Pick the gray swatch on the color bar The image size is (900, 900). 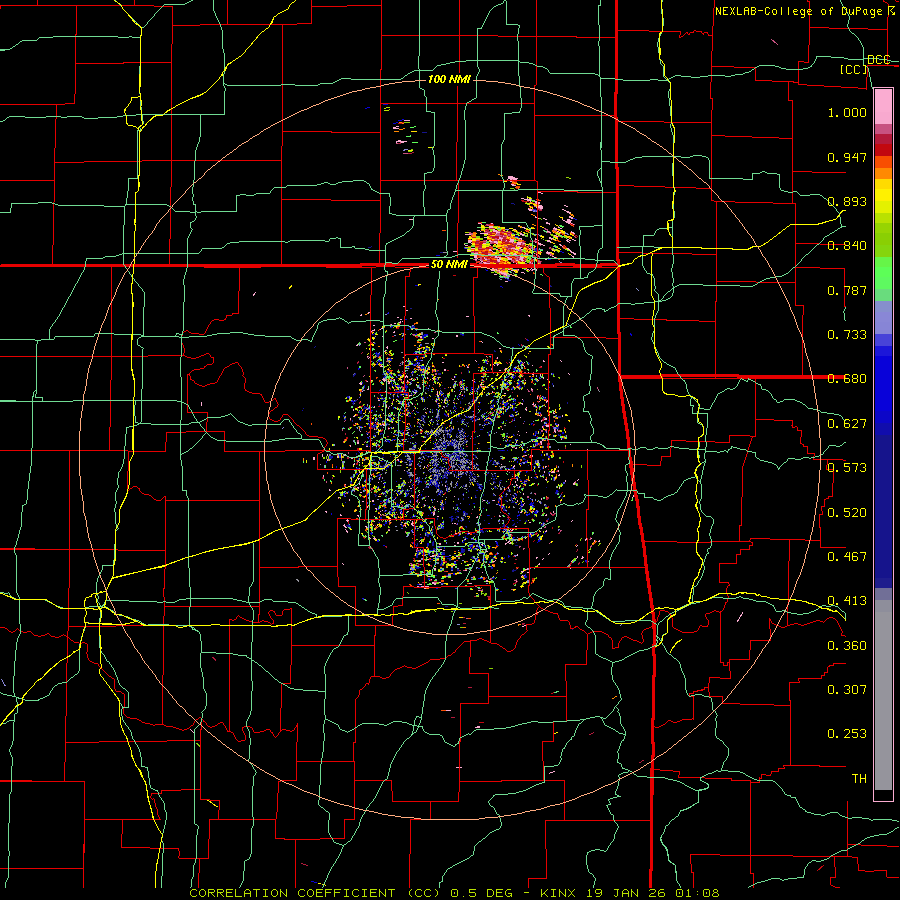[883, 697]
